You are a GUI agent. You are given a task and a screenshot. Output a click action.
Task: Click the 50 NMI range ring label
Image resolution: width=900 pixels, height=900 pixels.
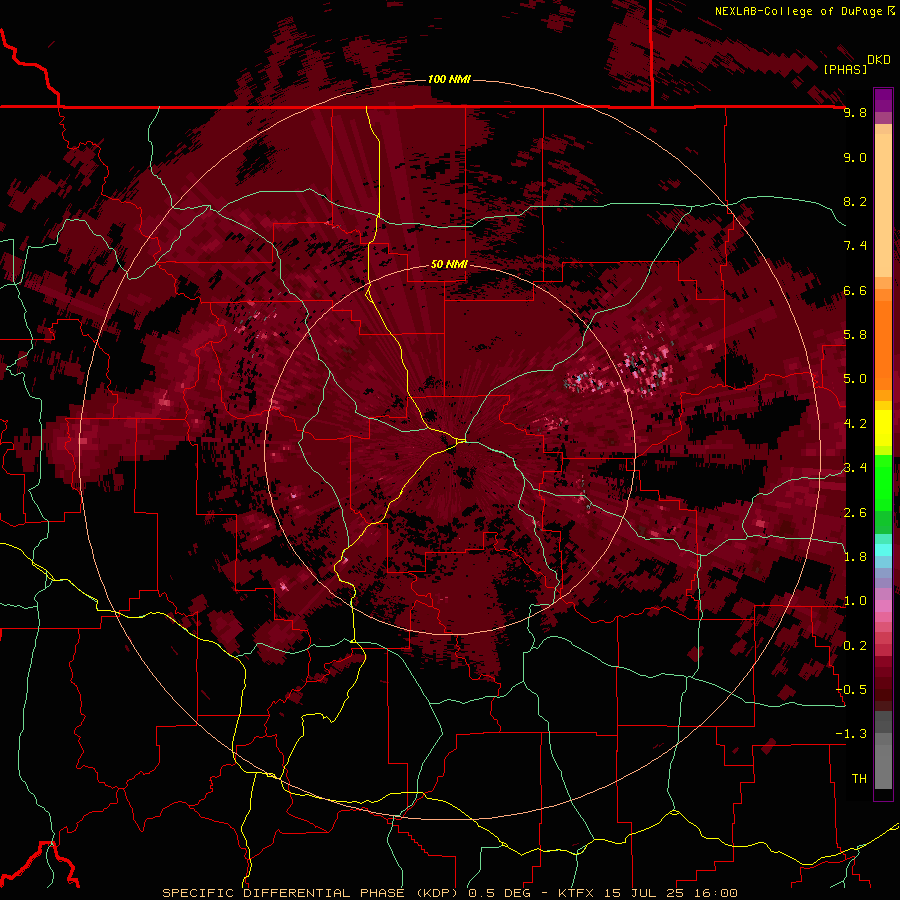pos(449,264)
